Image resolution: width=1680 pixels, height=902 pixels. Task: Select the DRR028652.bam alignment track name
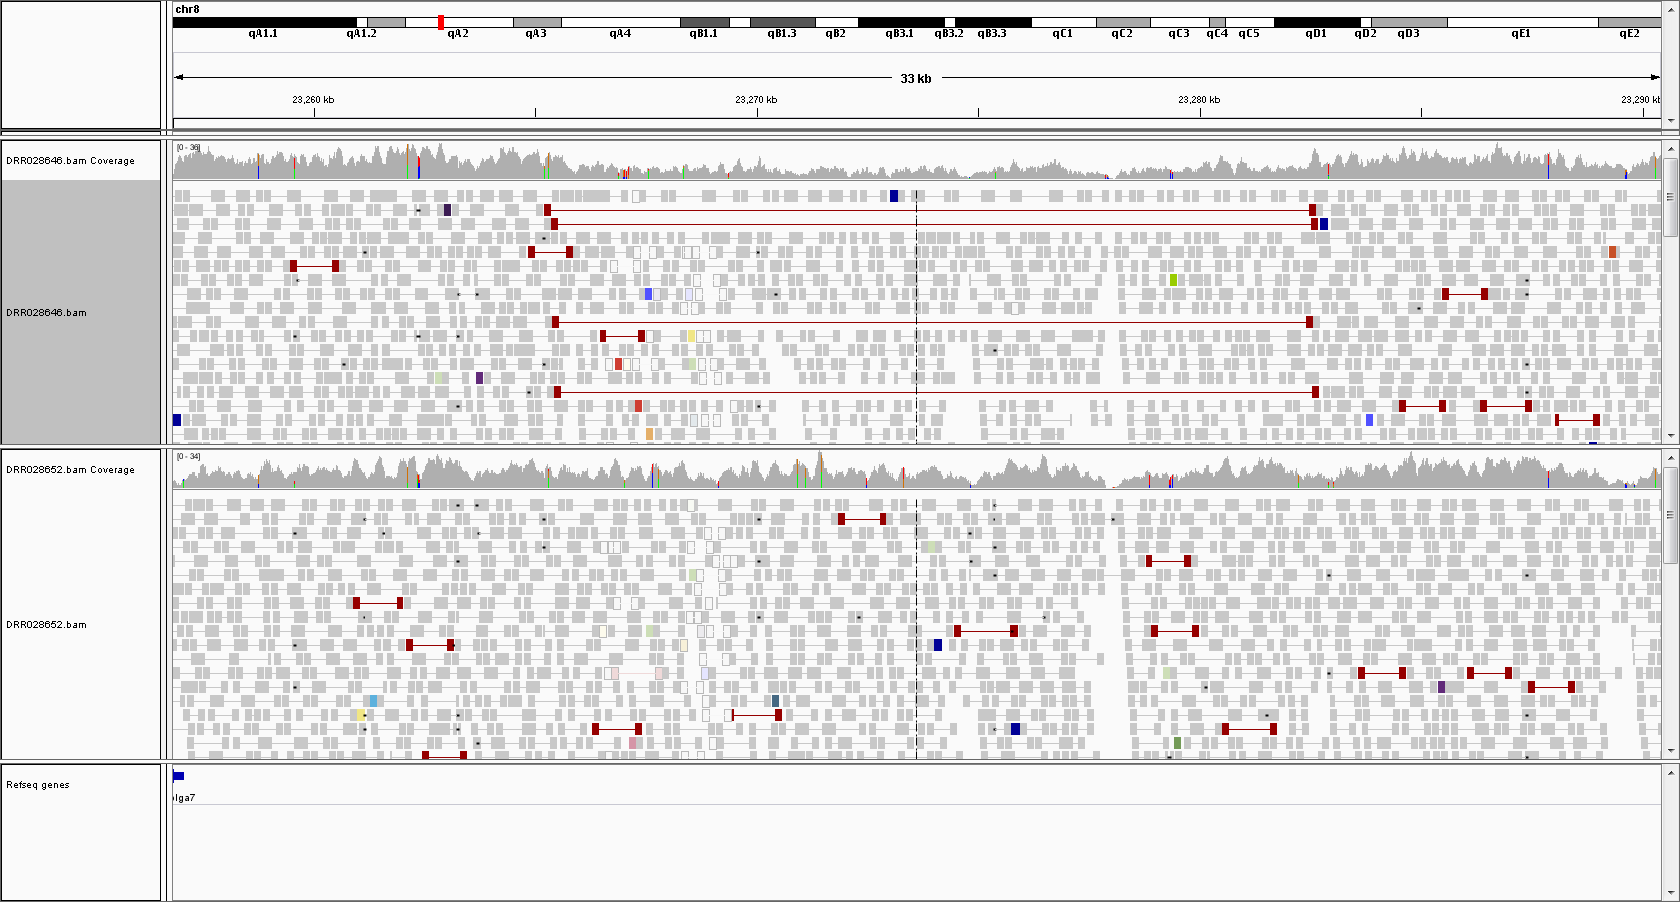(46, 625)
